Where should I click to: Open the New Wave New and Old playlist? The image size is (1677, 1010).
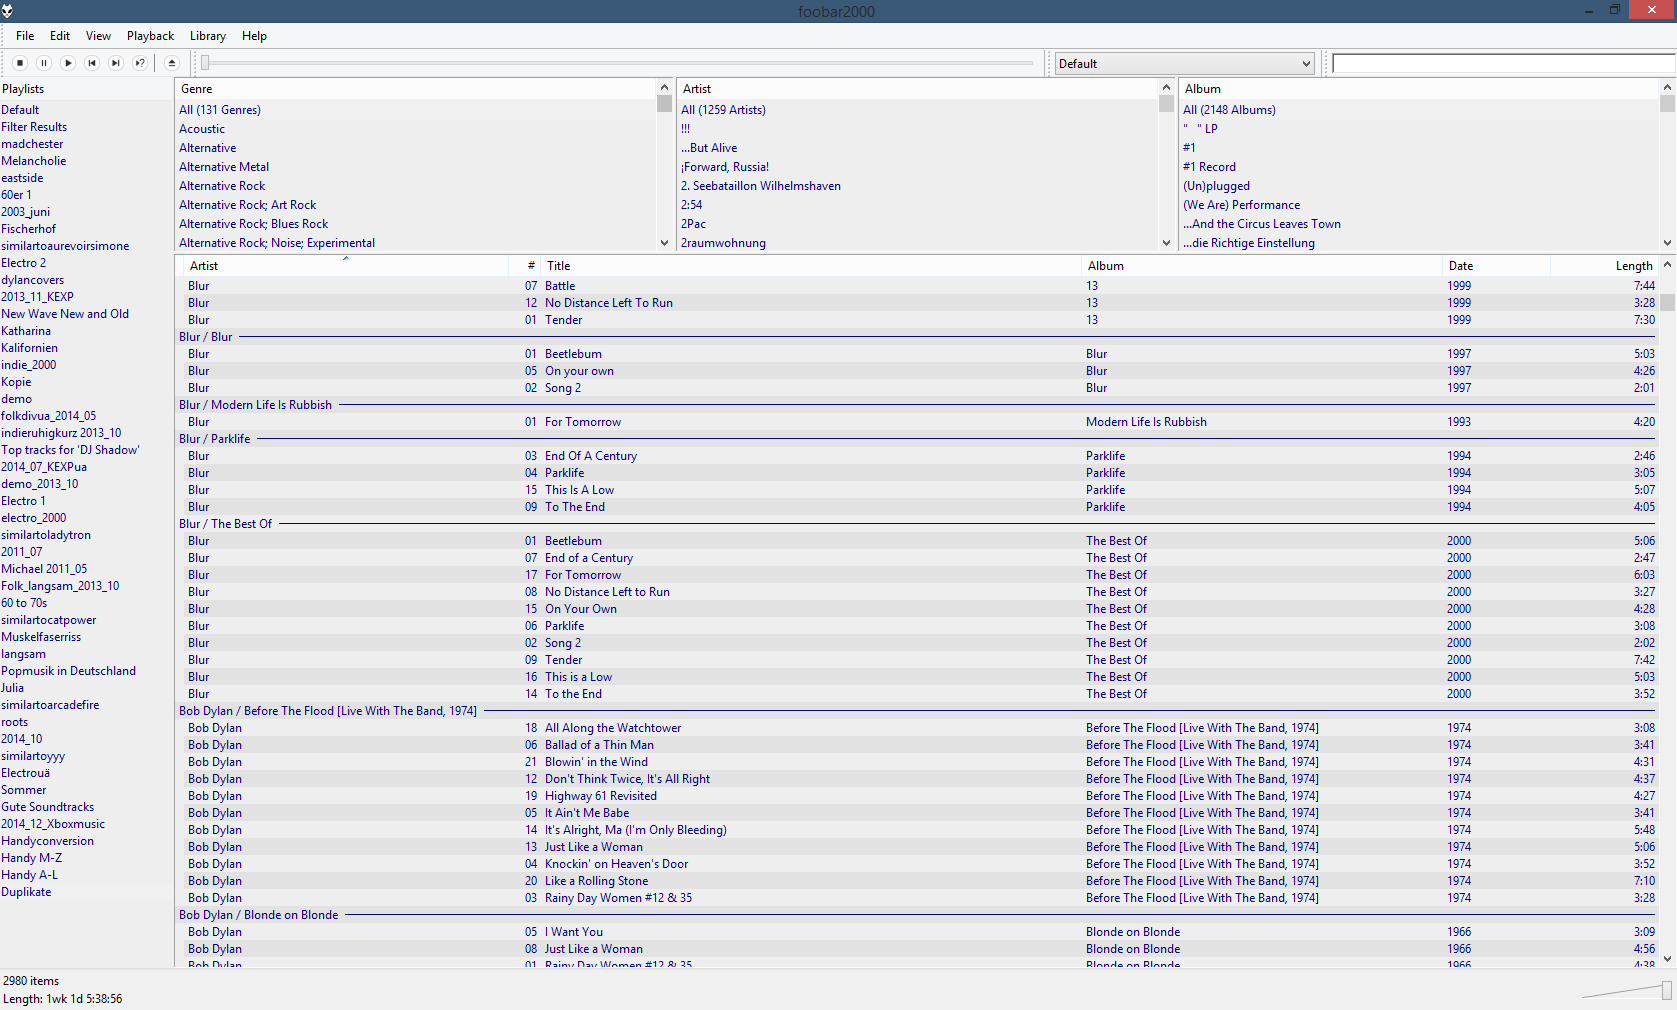(65, 314)
